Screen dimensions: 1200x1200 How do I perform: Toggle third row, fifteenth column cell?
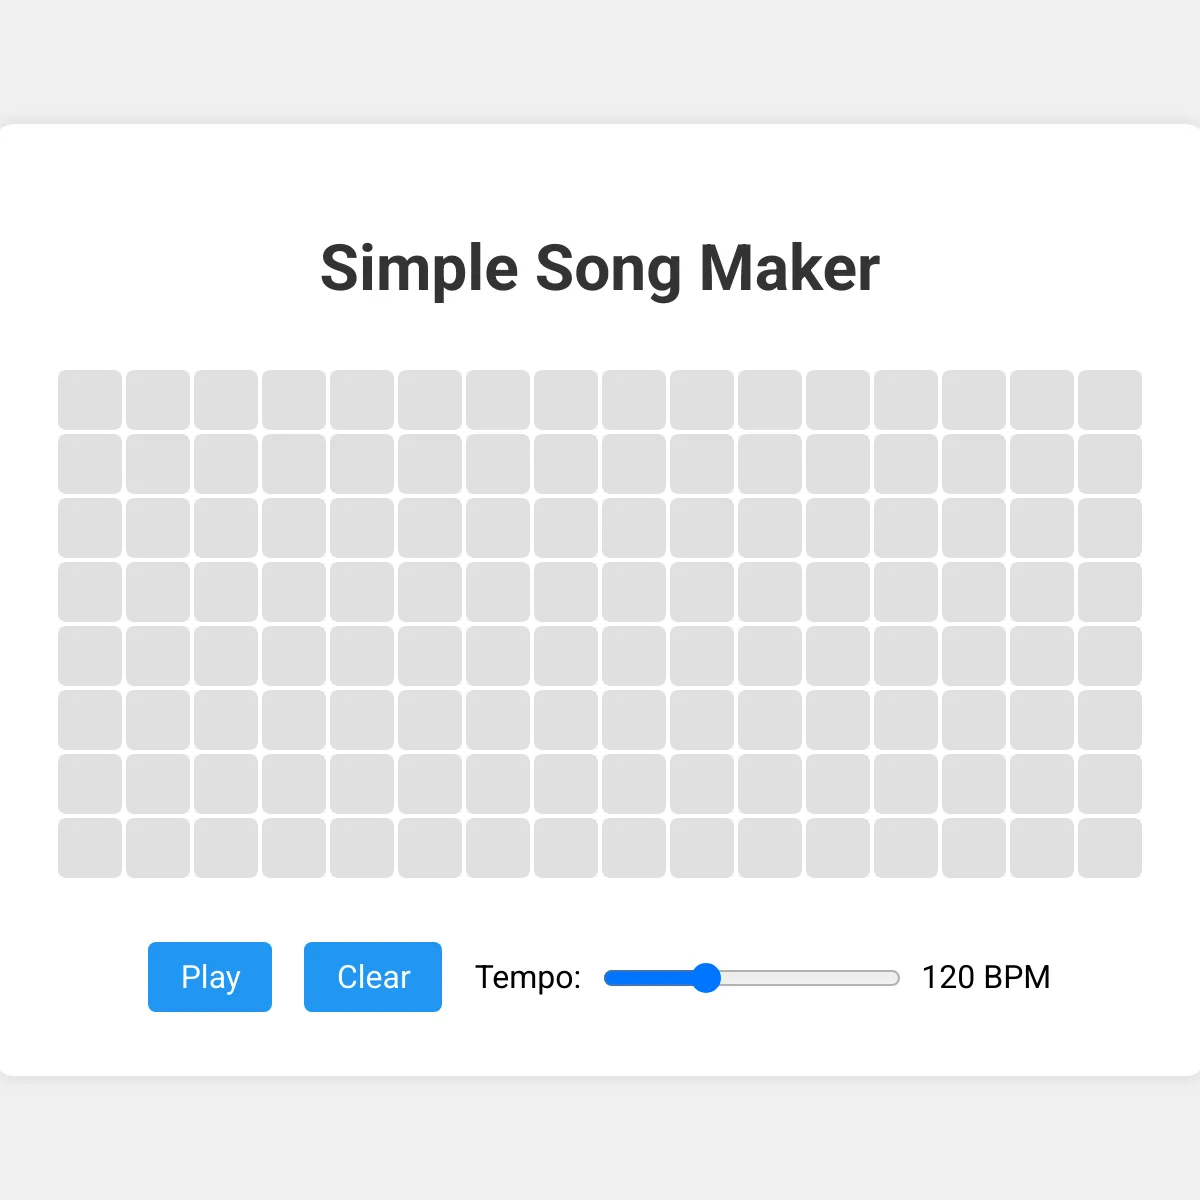pyautogui.click(x=1042, y=528)
